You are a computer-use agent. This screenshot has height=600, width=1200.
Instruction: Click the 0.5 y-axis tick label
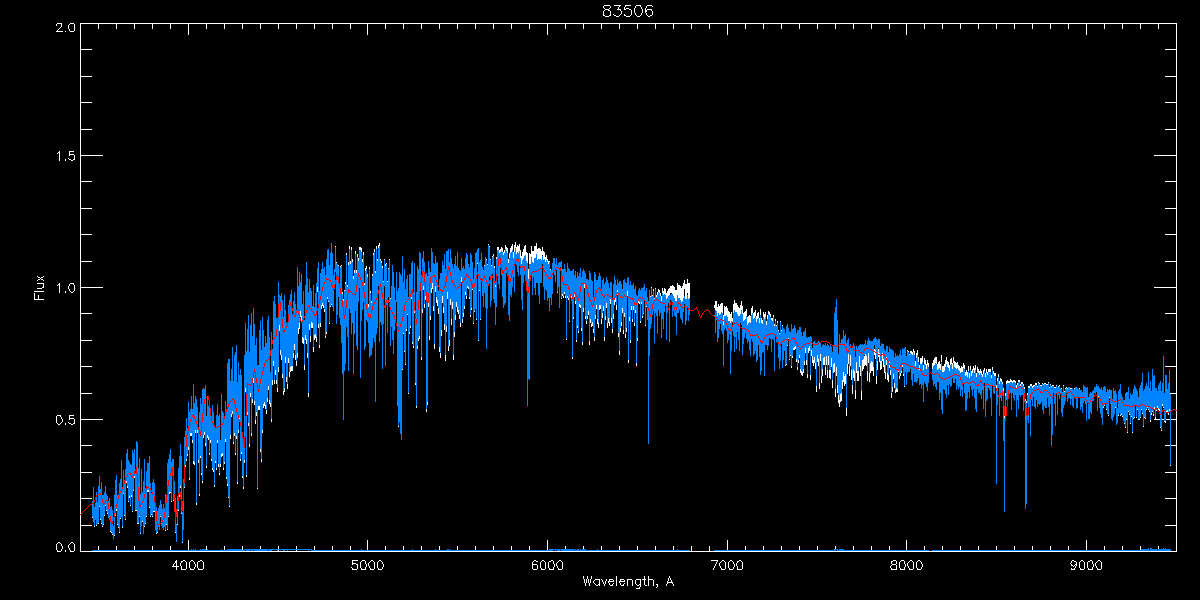65,419
